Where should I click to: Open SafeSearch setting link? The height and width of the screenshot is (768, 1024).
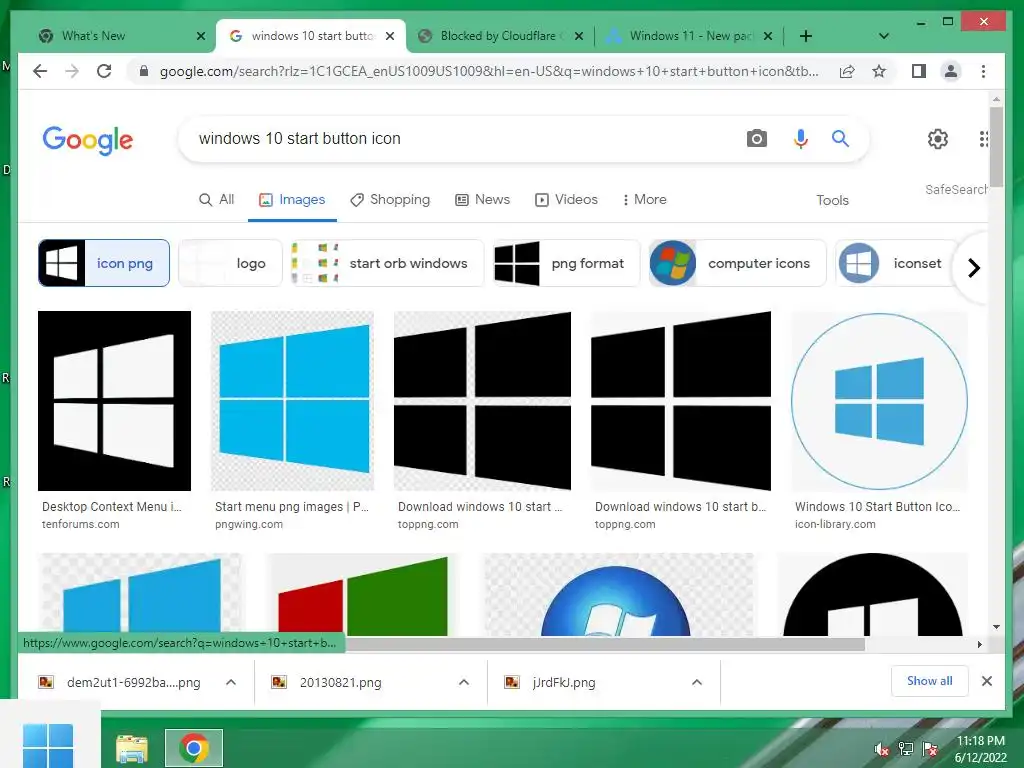[956, 189]
